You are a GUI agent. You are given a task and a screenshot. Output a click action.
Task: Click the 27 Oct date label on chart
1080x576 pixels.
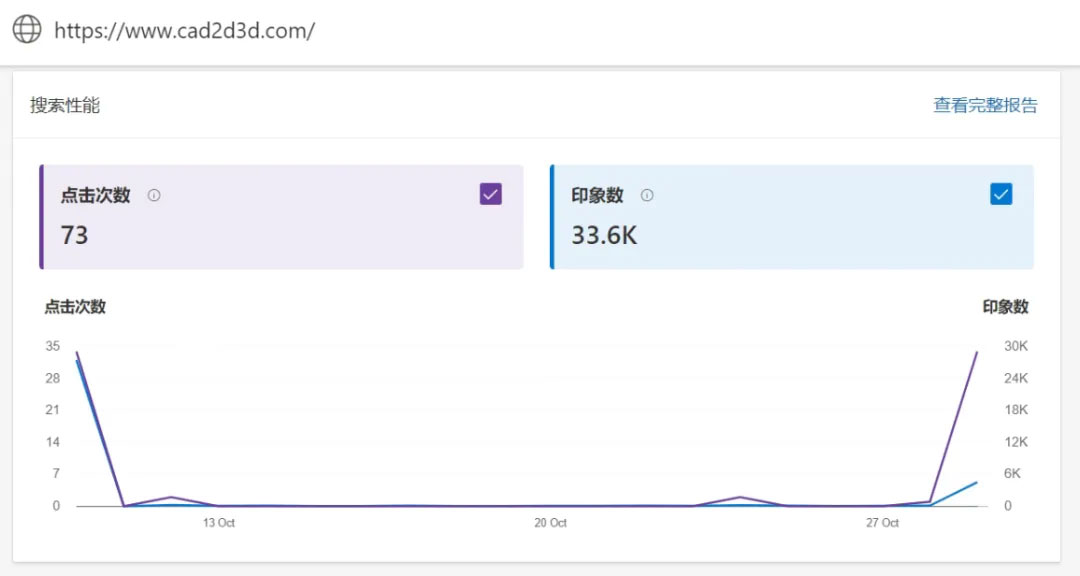point(882,523)
